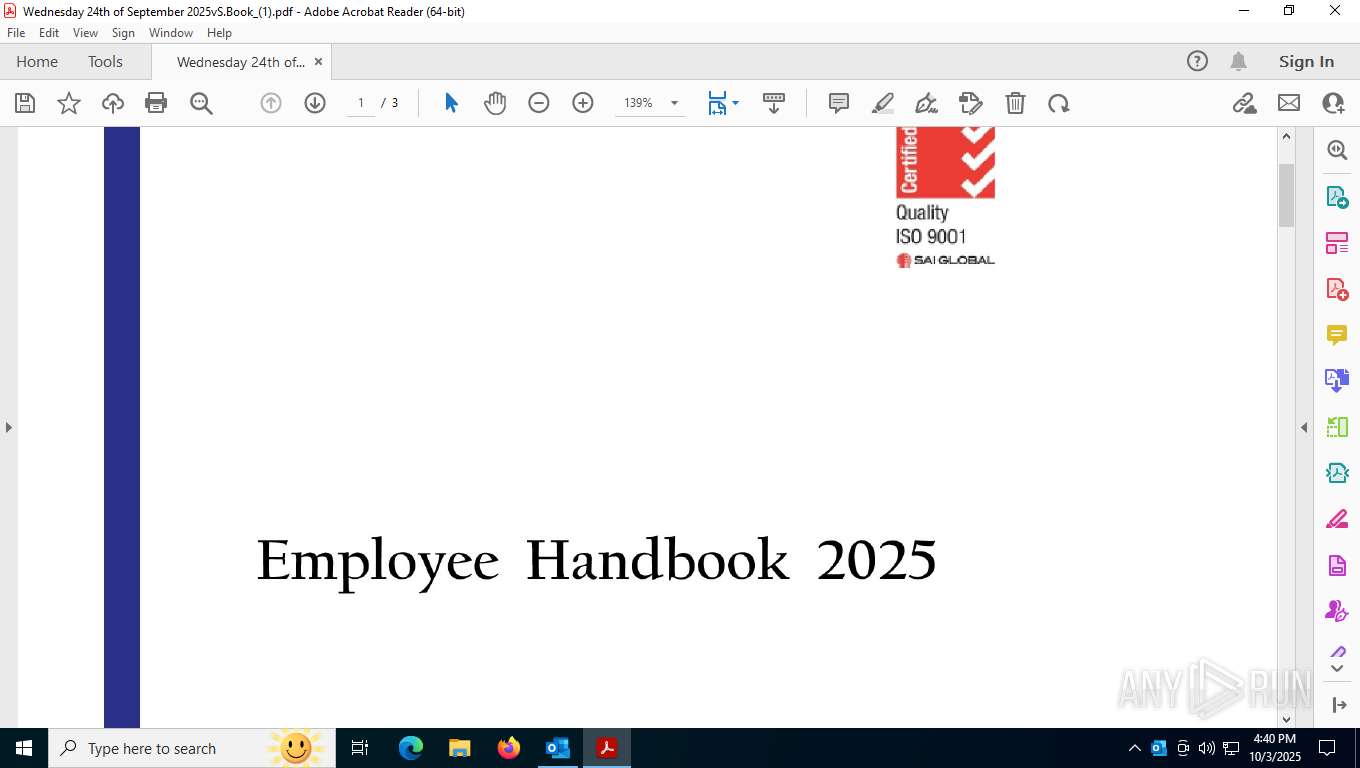Activate the selection arrow tool
Image resolution: width=1360 pixels, height=768 pixels.
click(x=451, y=103)
